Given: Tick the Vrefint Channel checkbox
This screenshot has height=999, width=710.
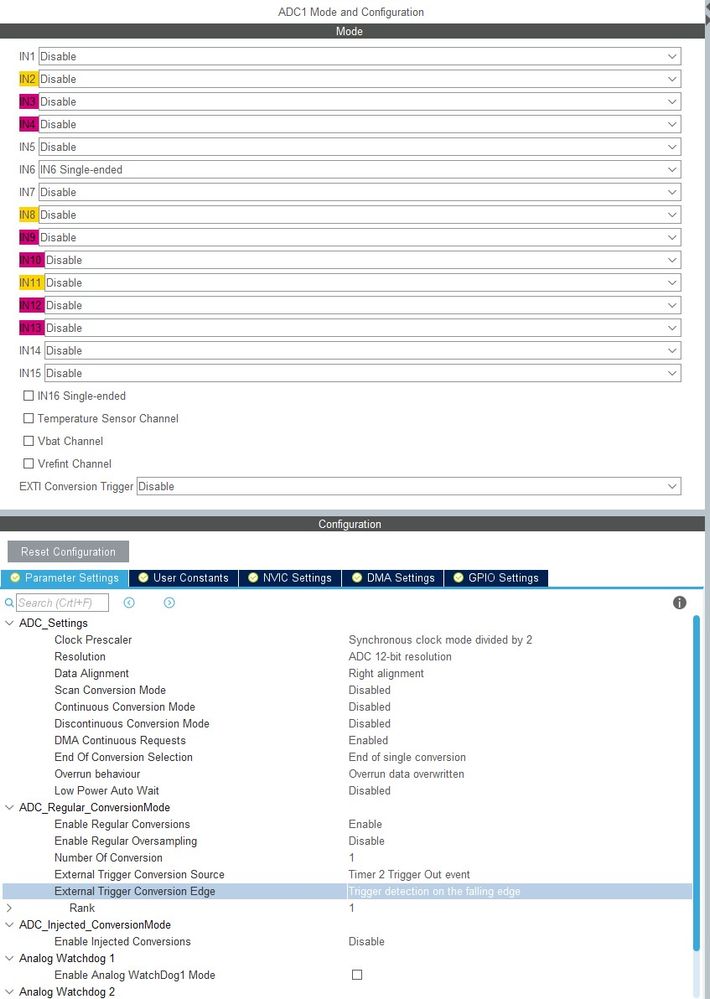Looking at the screenshot, I should click(29, 463).
